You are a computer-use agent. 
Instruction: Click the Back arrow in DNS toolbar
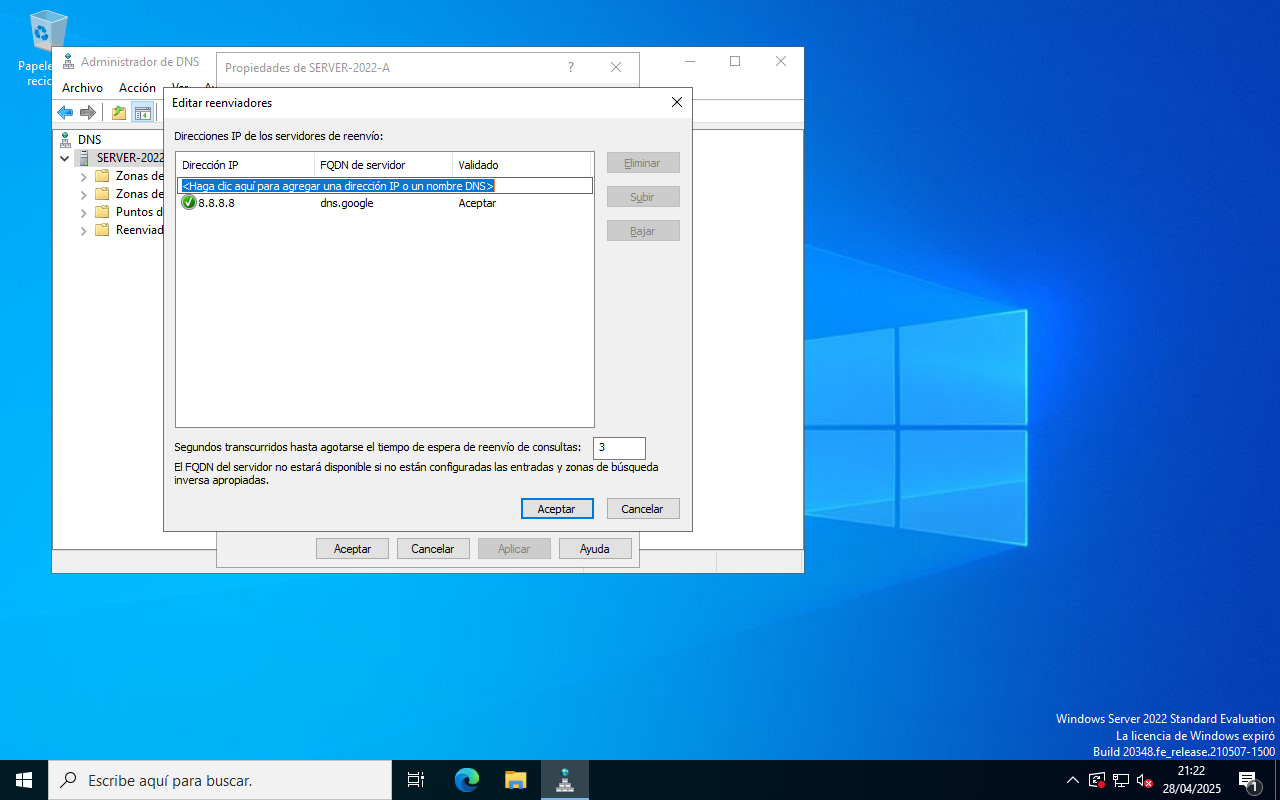[x=65, y=113]
